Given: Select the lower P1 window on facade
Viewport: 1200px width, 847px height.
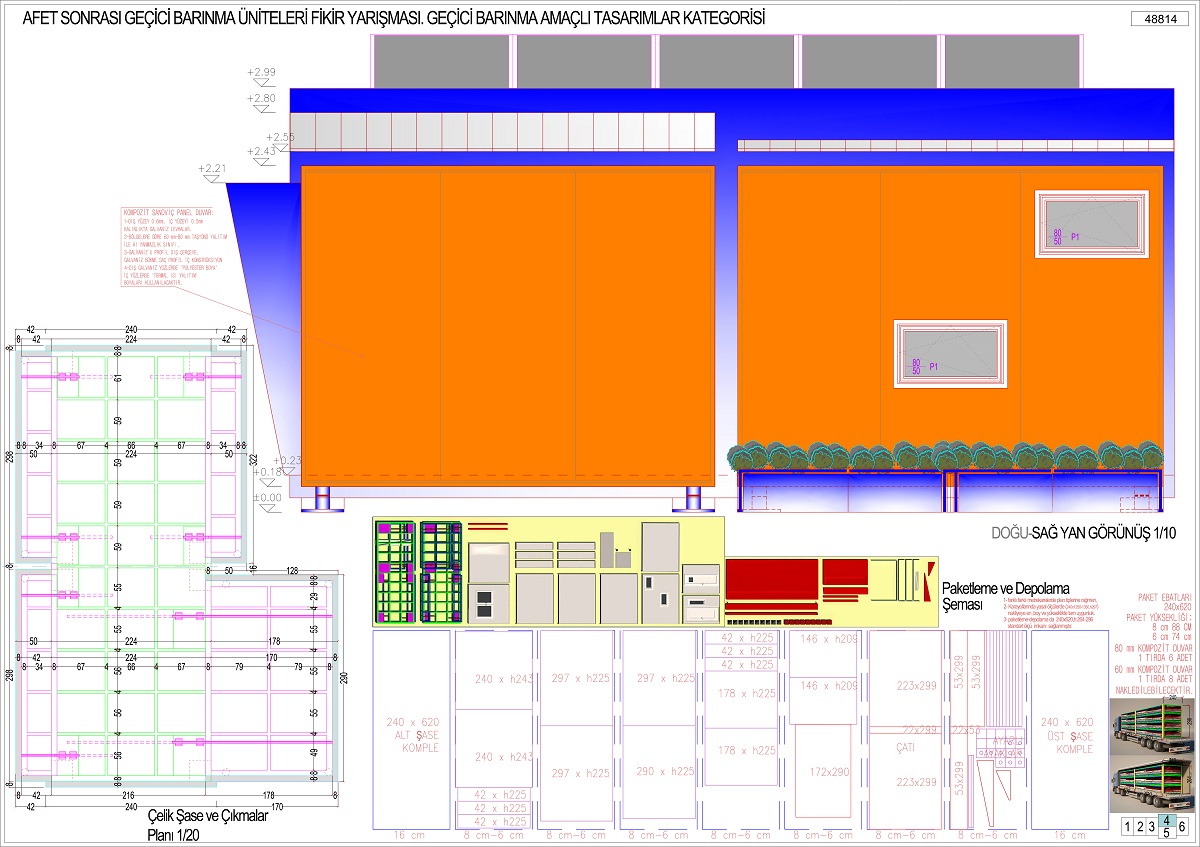Looking at the screenshot, I should click(948, 351).
